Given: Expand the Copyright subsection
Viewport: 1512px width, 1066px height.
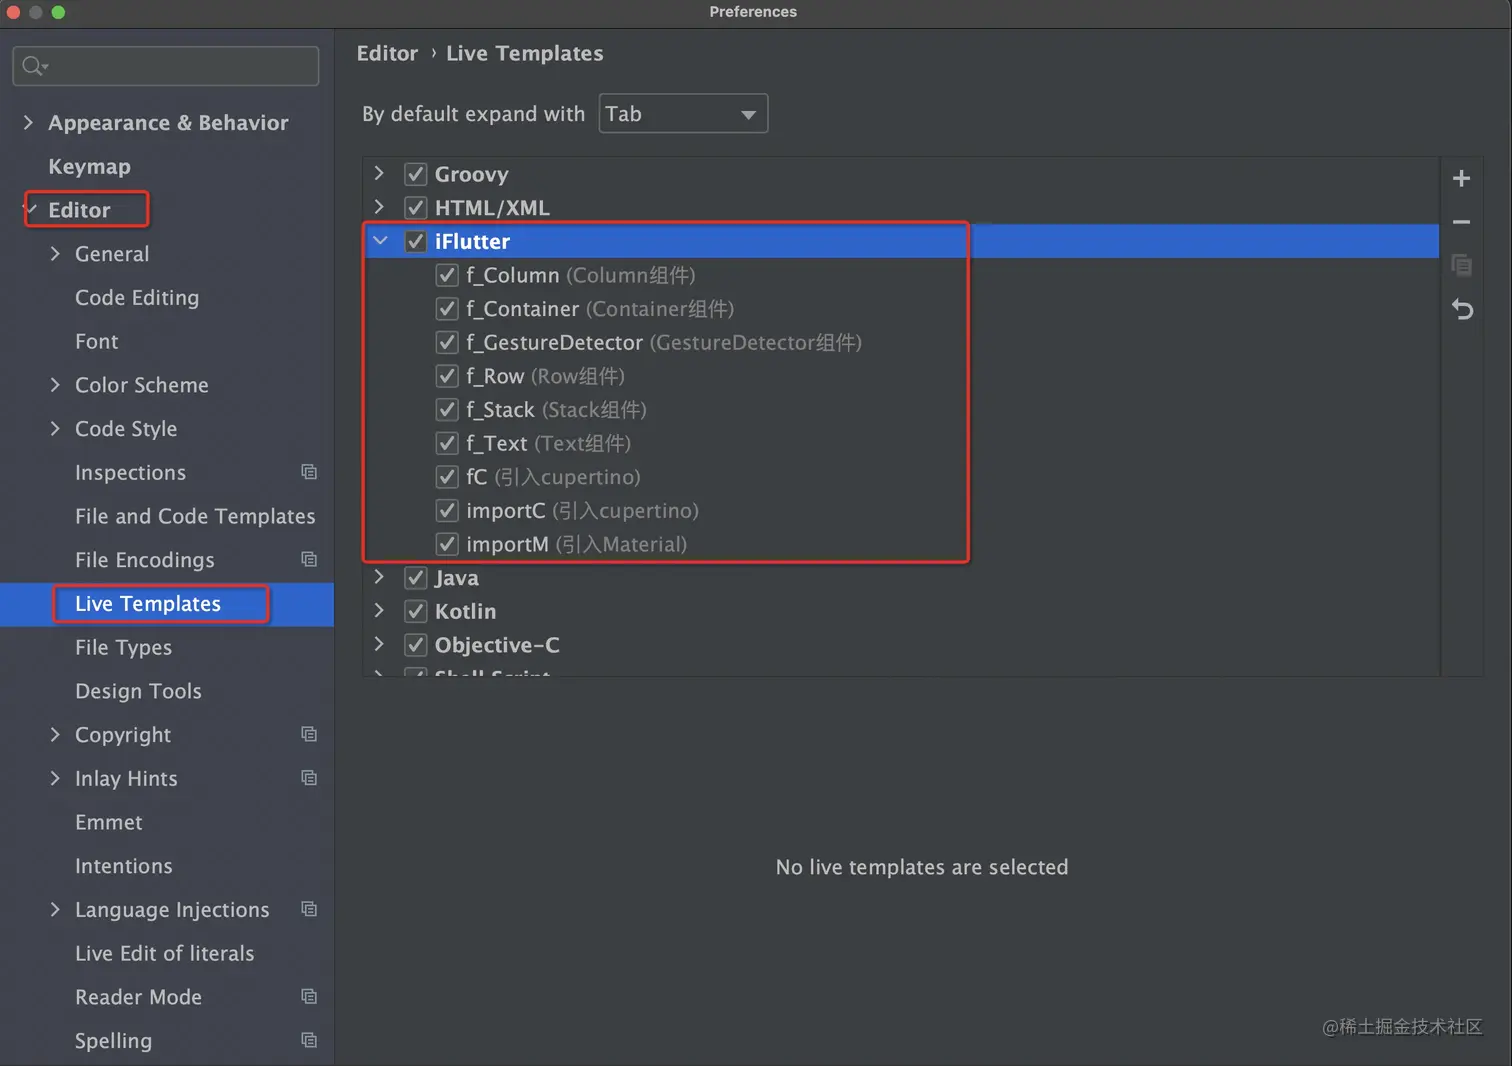Looking at the screenshot, I should (55, 734).
